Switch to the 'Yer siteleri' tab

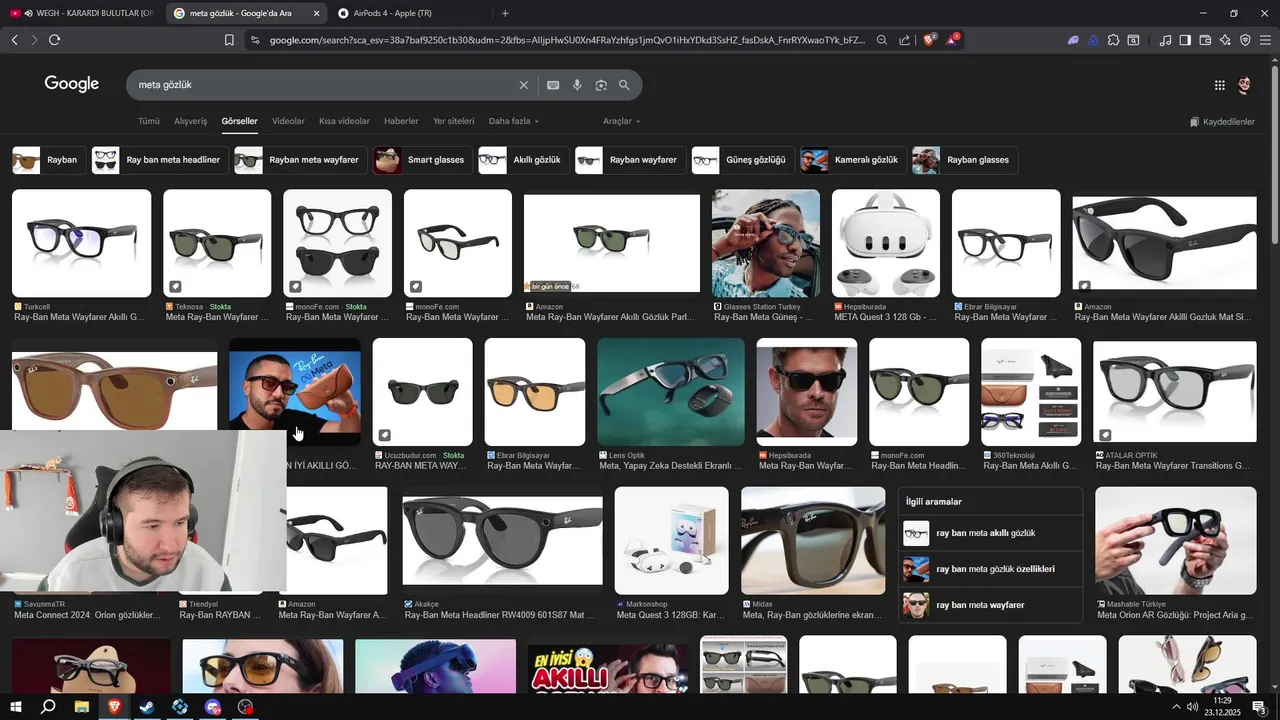tap(454, 121)
